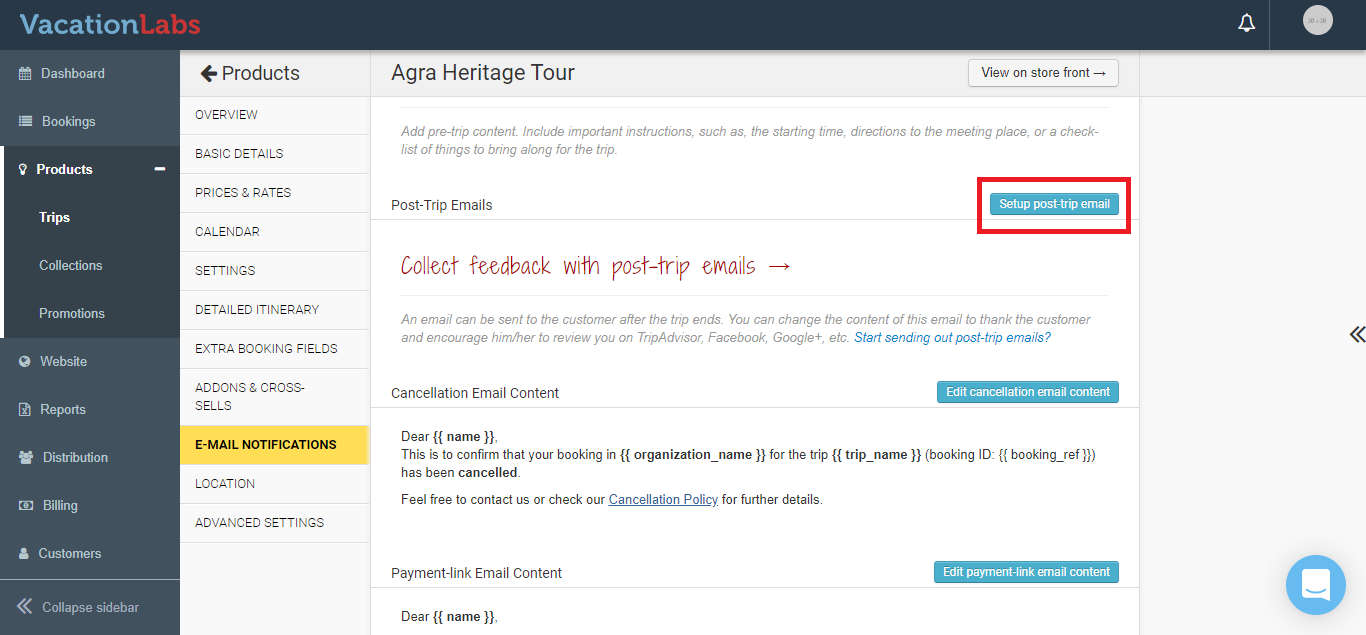This screenshot has height=635, width=1366.
Task: Click Start sending out post-trip emails link
Action: tap(952, 338)
